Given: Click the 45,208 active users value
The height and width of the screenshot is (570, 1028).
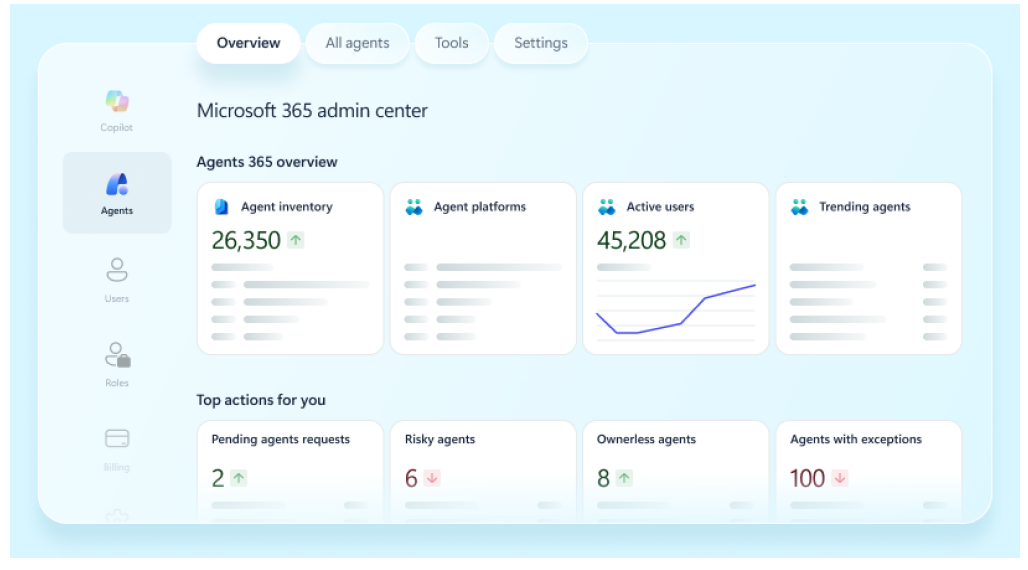Looking at the screenshot, I should pyautogui.click(x=631, y=240).
